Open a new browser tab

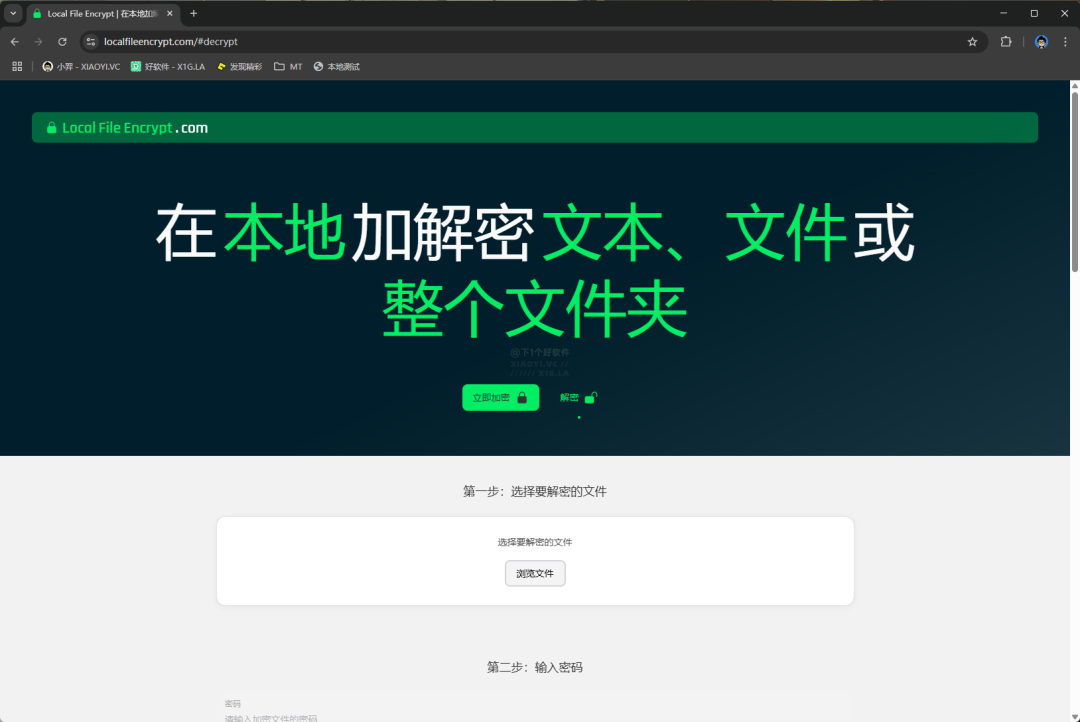tap(194, 13)
